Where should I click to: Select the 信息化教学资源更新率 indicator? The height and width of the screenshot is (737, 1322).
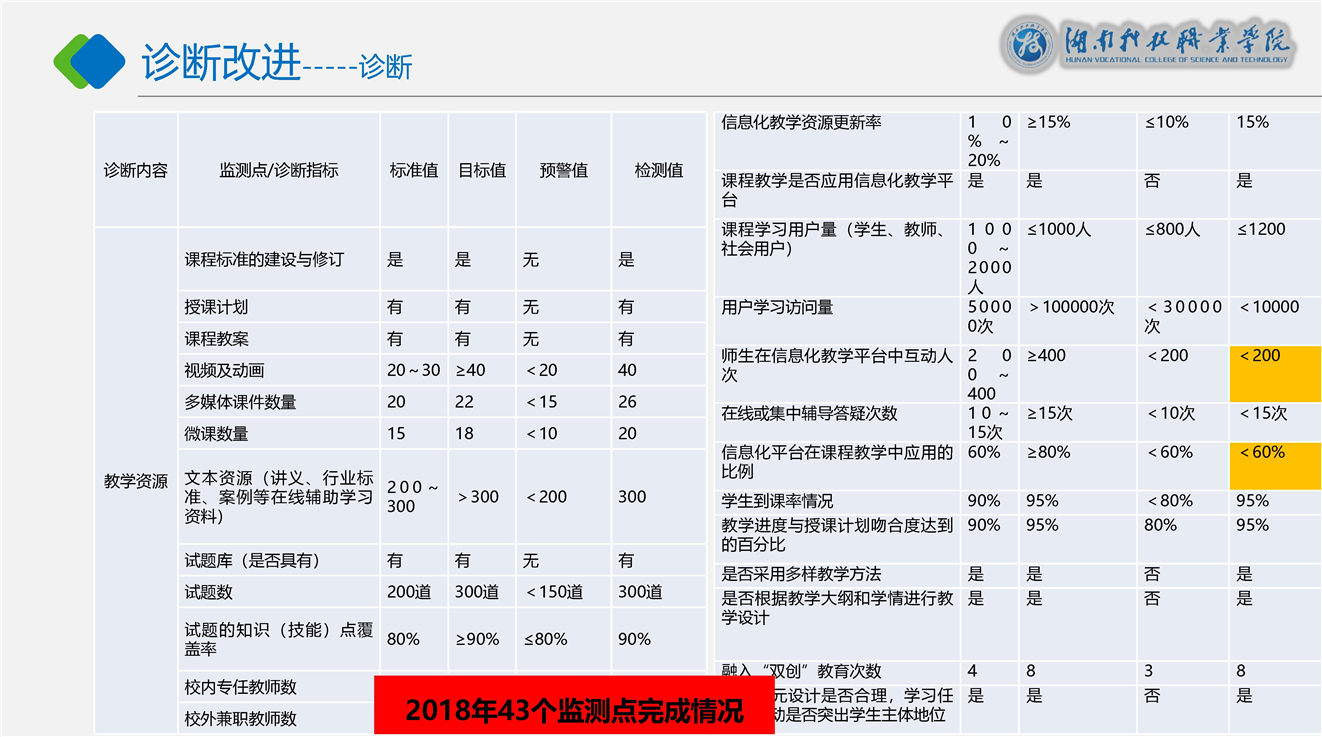(801, 123)
